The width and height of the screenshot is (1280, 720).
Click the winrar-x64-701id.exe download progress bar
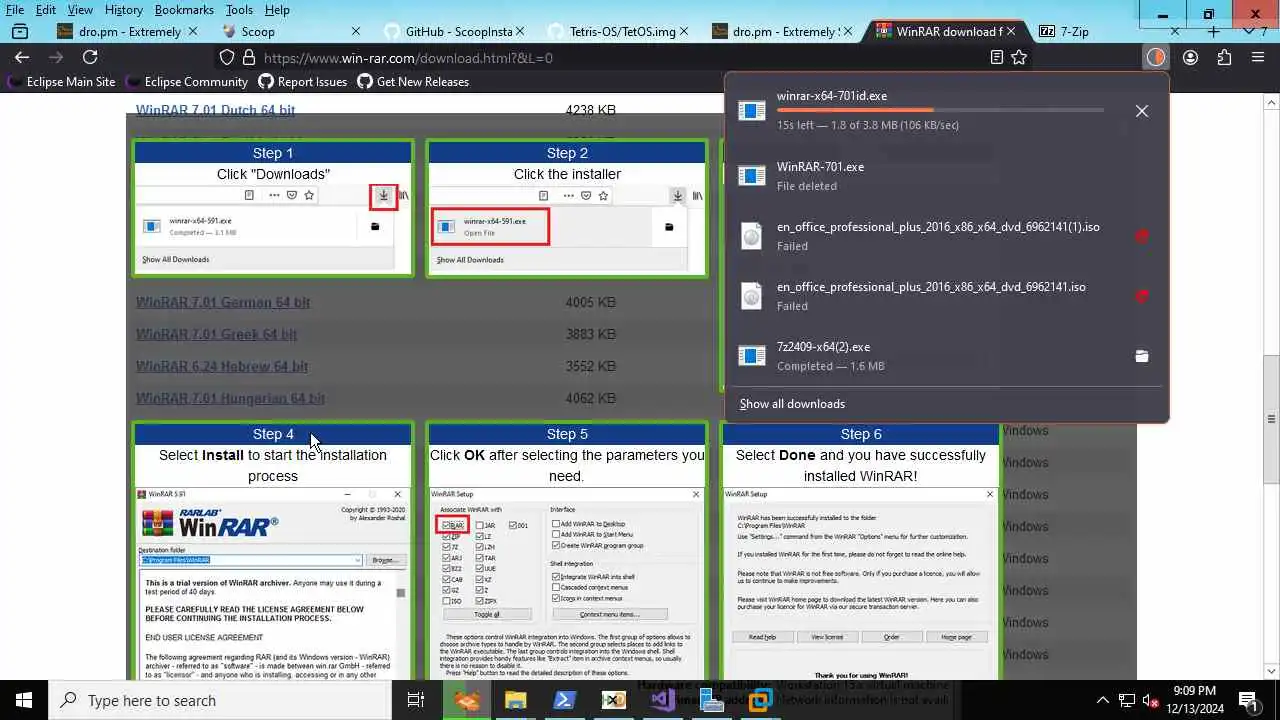pos(940,110)
